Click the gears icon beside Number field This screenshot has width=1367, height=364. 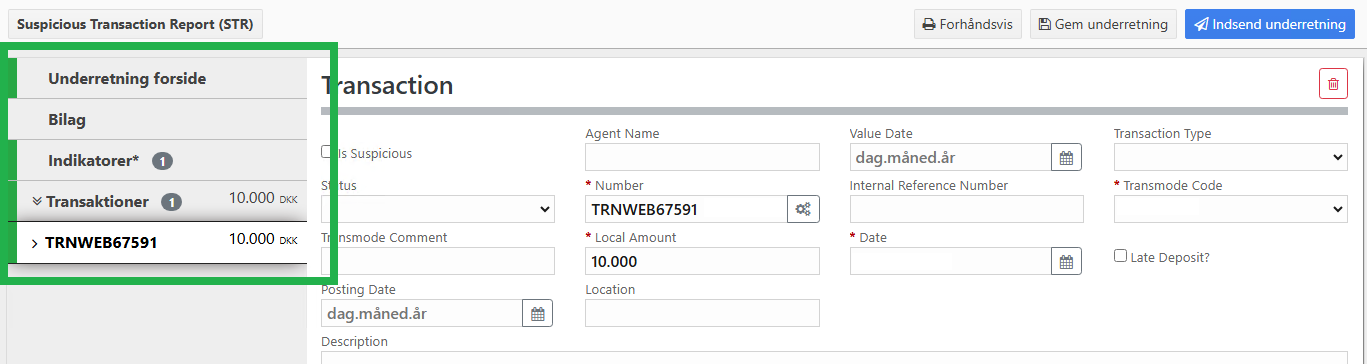coord(803,209)
